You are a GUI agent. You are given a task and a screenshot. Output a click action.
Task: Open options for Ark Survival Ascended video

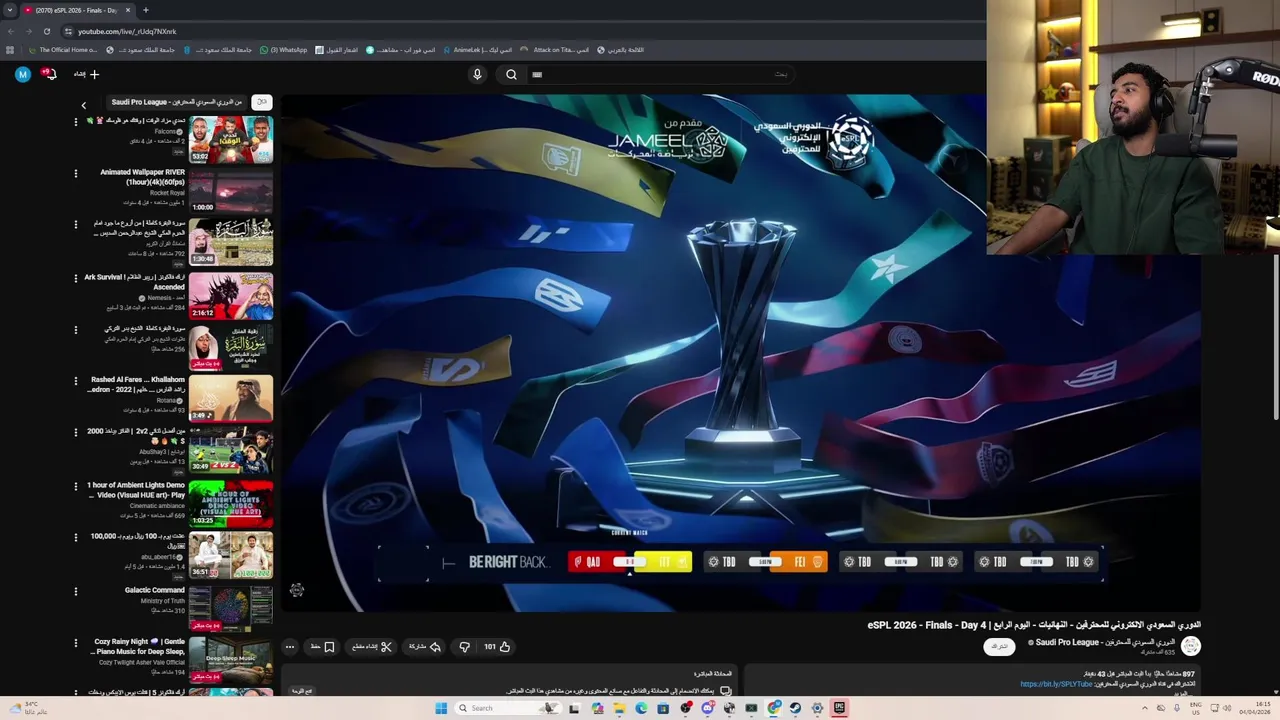pos(75,277)
